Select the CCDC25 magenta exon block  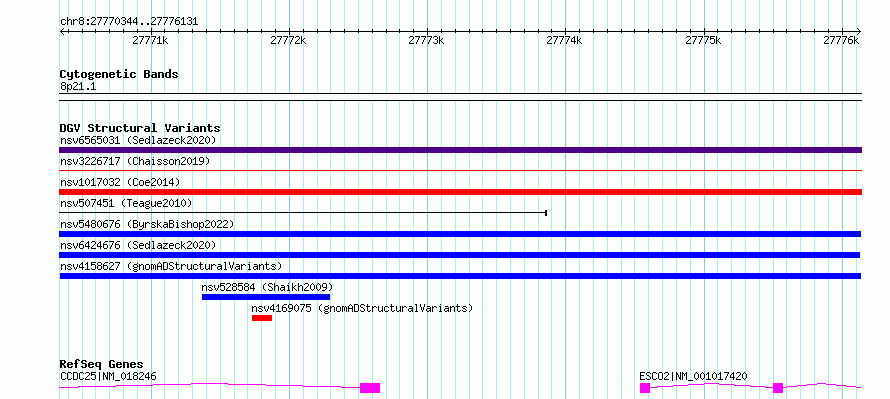370,388
